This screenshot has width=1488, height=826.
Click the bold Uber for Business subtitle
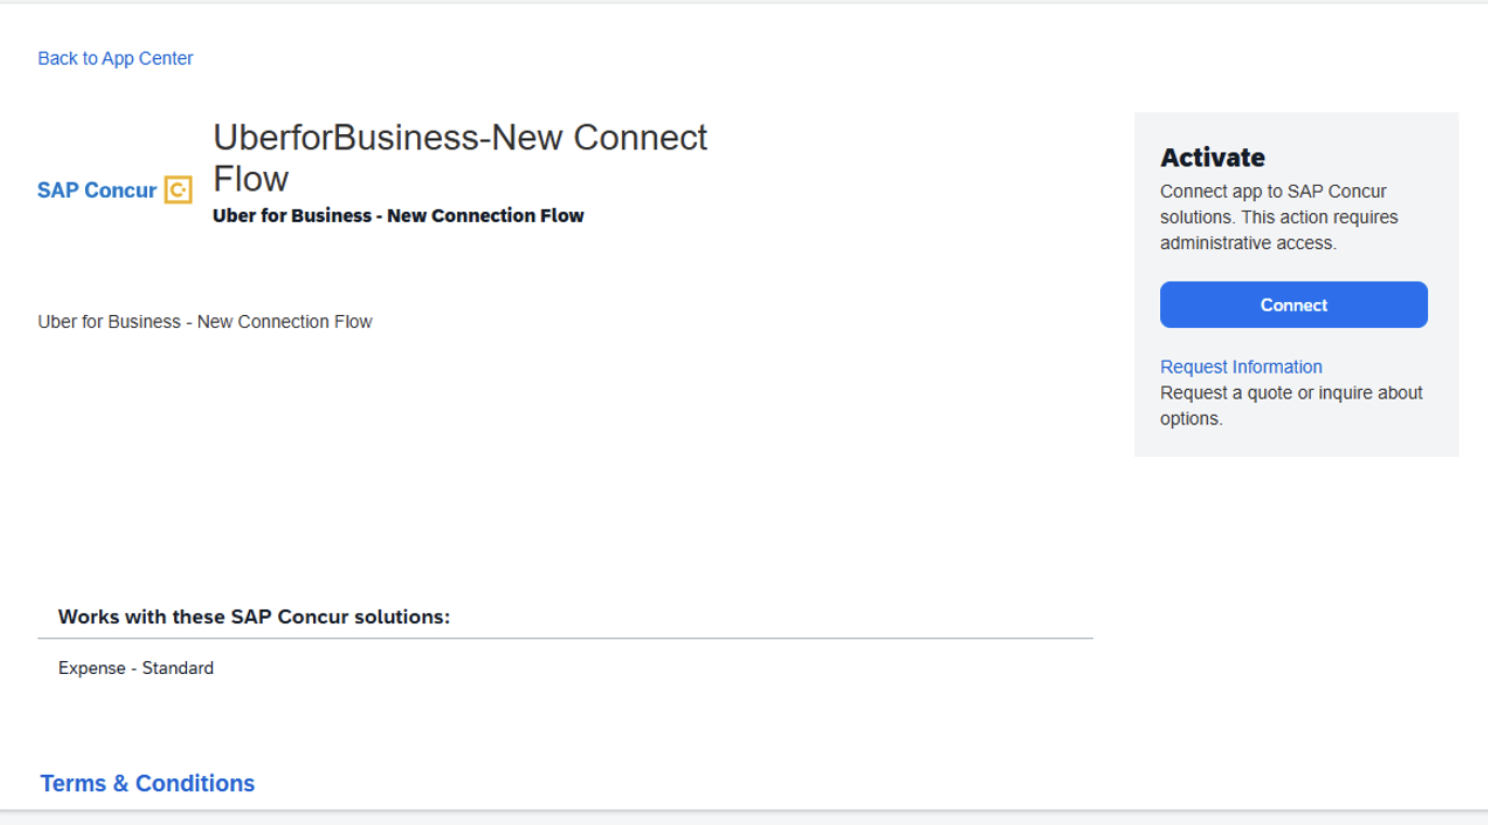(398, 216)
